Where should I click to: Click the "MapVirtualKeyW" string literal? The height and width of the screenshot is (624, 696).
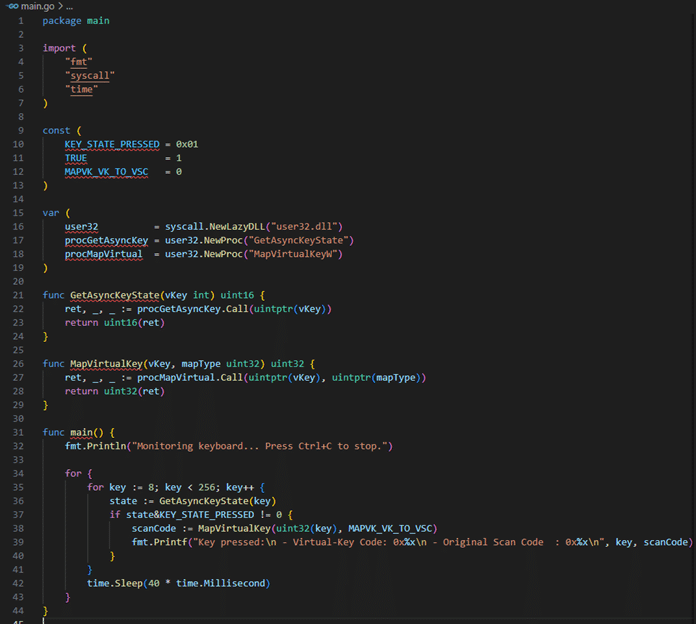(299, 254)
